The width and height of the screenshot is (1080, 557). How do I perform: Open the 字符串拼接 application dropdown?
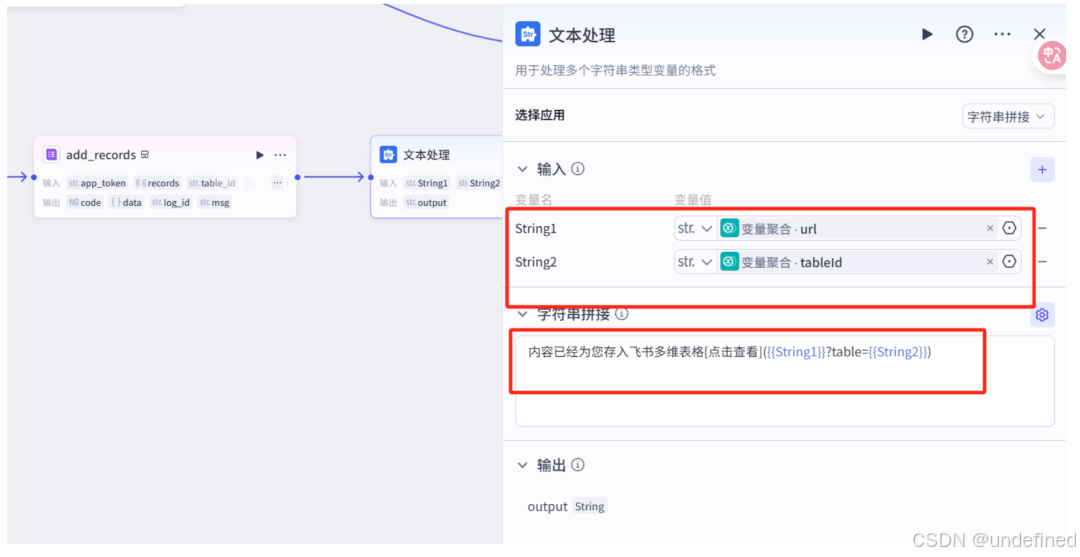(x=1008, y=116)
